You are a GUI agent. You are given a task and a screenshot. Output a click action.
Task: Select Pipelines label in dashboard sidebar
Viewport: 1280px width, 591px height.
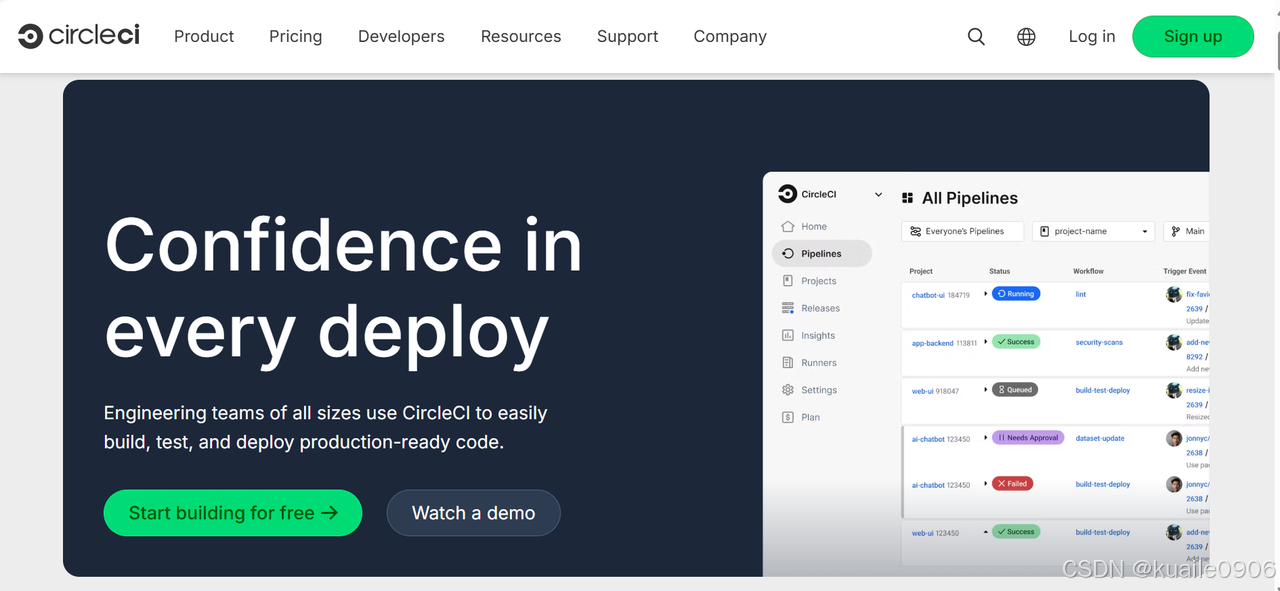pos(821,254)
